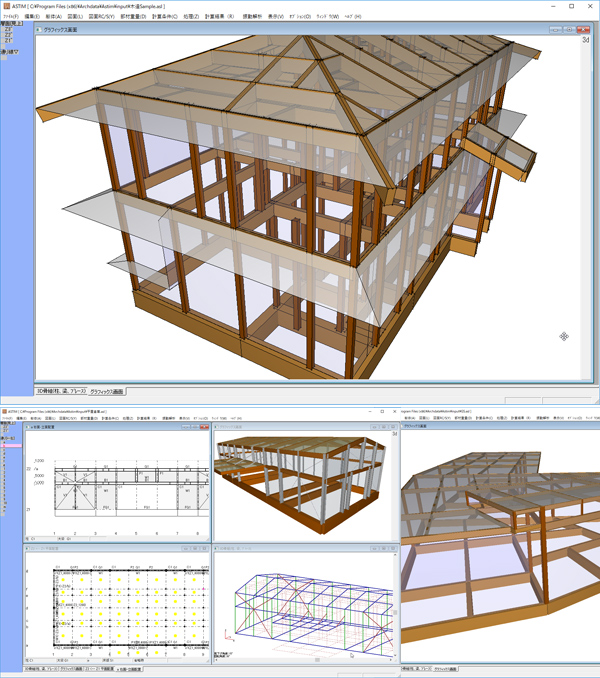Click the ASTIM icon of the bottom-right window

click(x=402, y=410)
